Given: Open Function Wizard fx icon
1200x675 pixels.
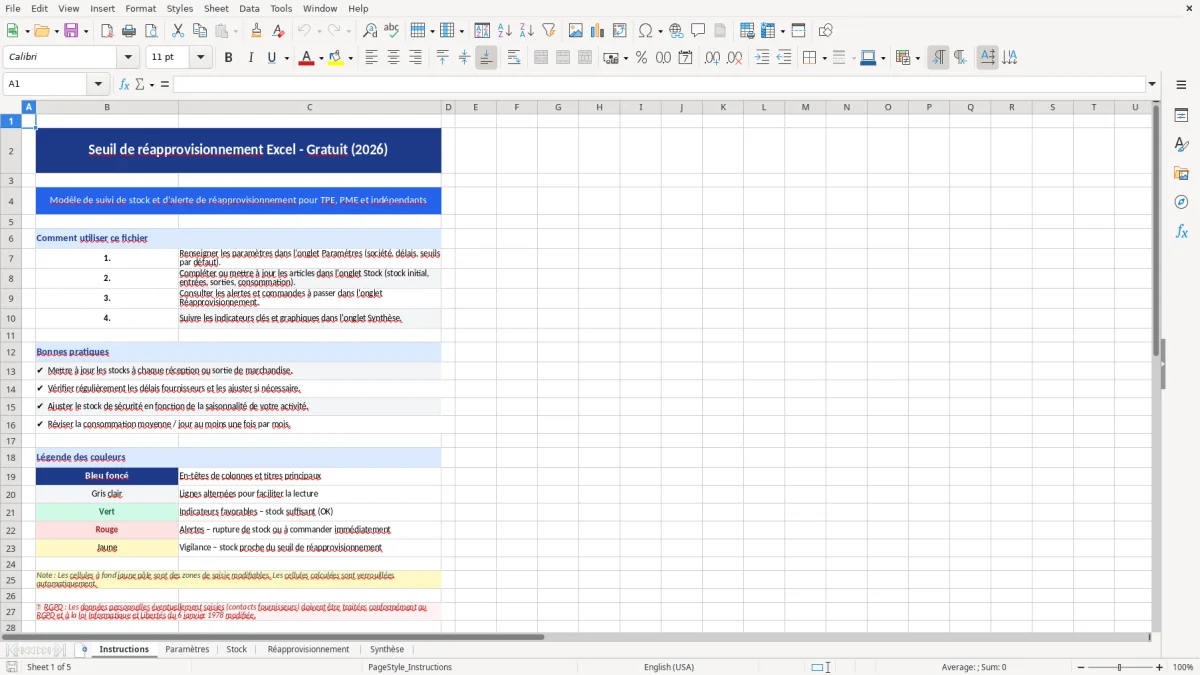Looking at the screenshot, I should [125, 84].
